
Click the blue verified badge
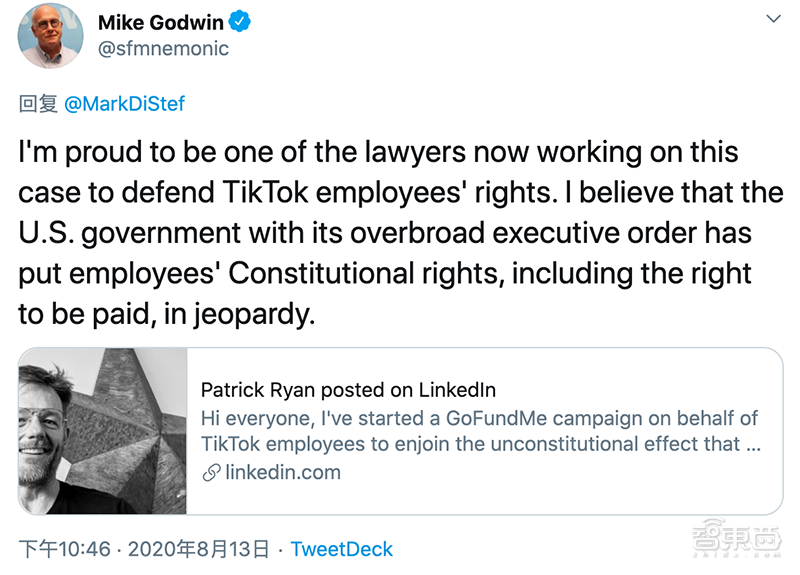click(x=238, y=20)
